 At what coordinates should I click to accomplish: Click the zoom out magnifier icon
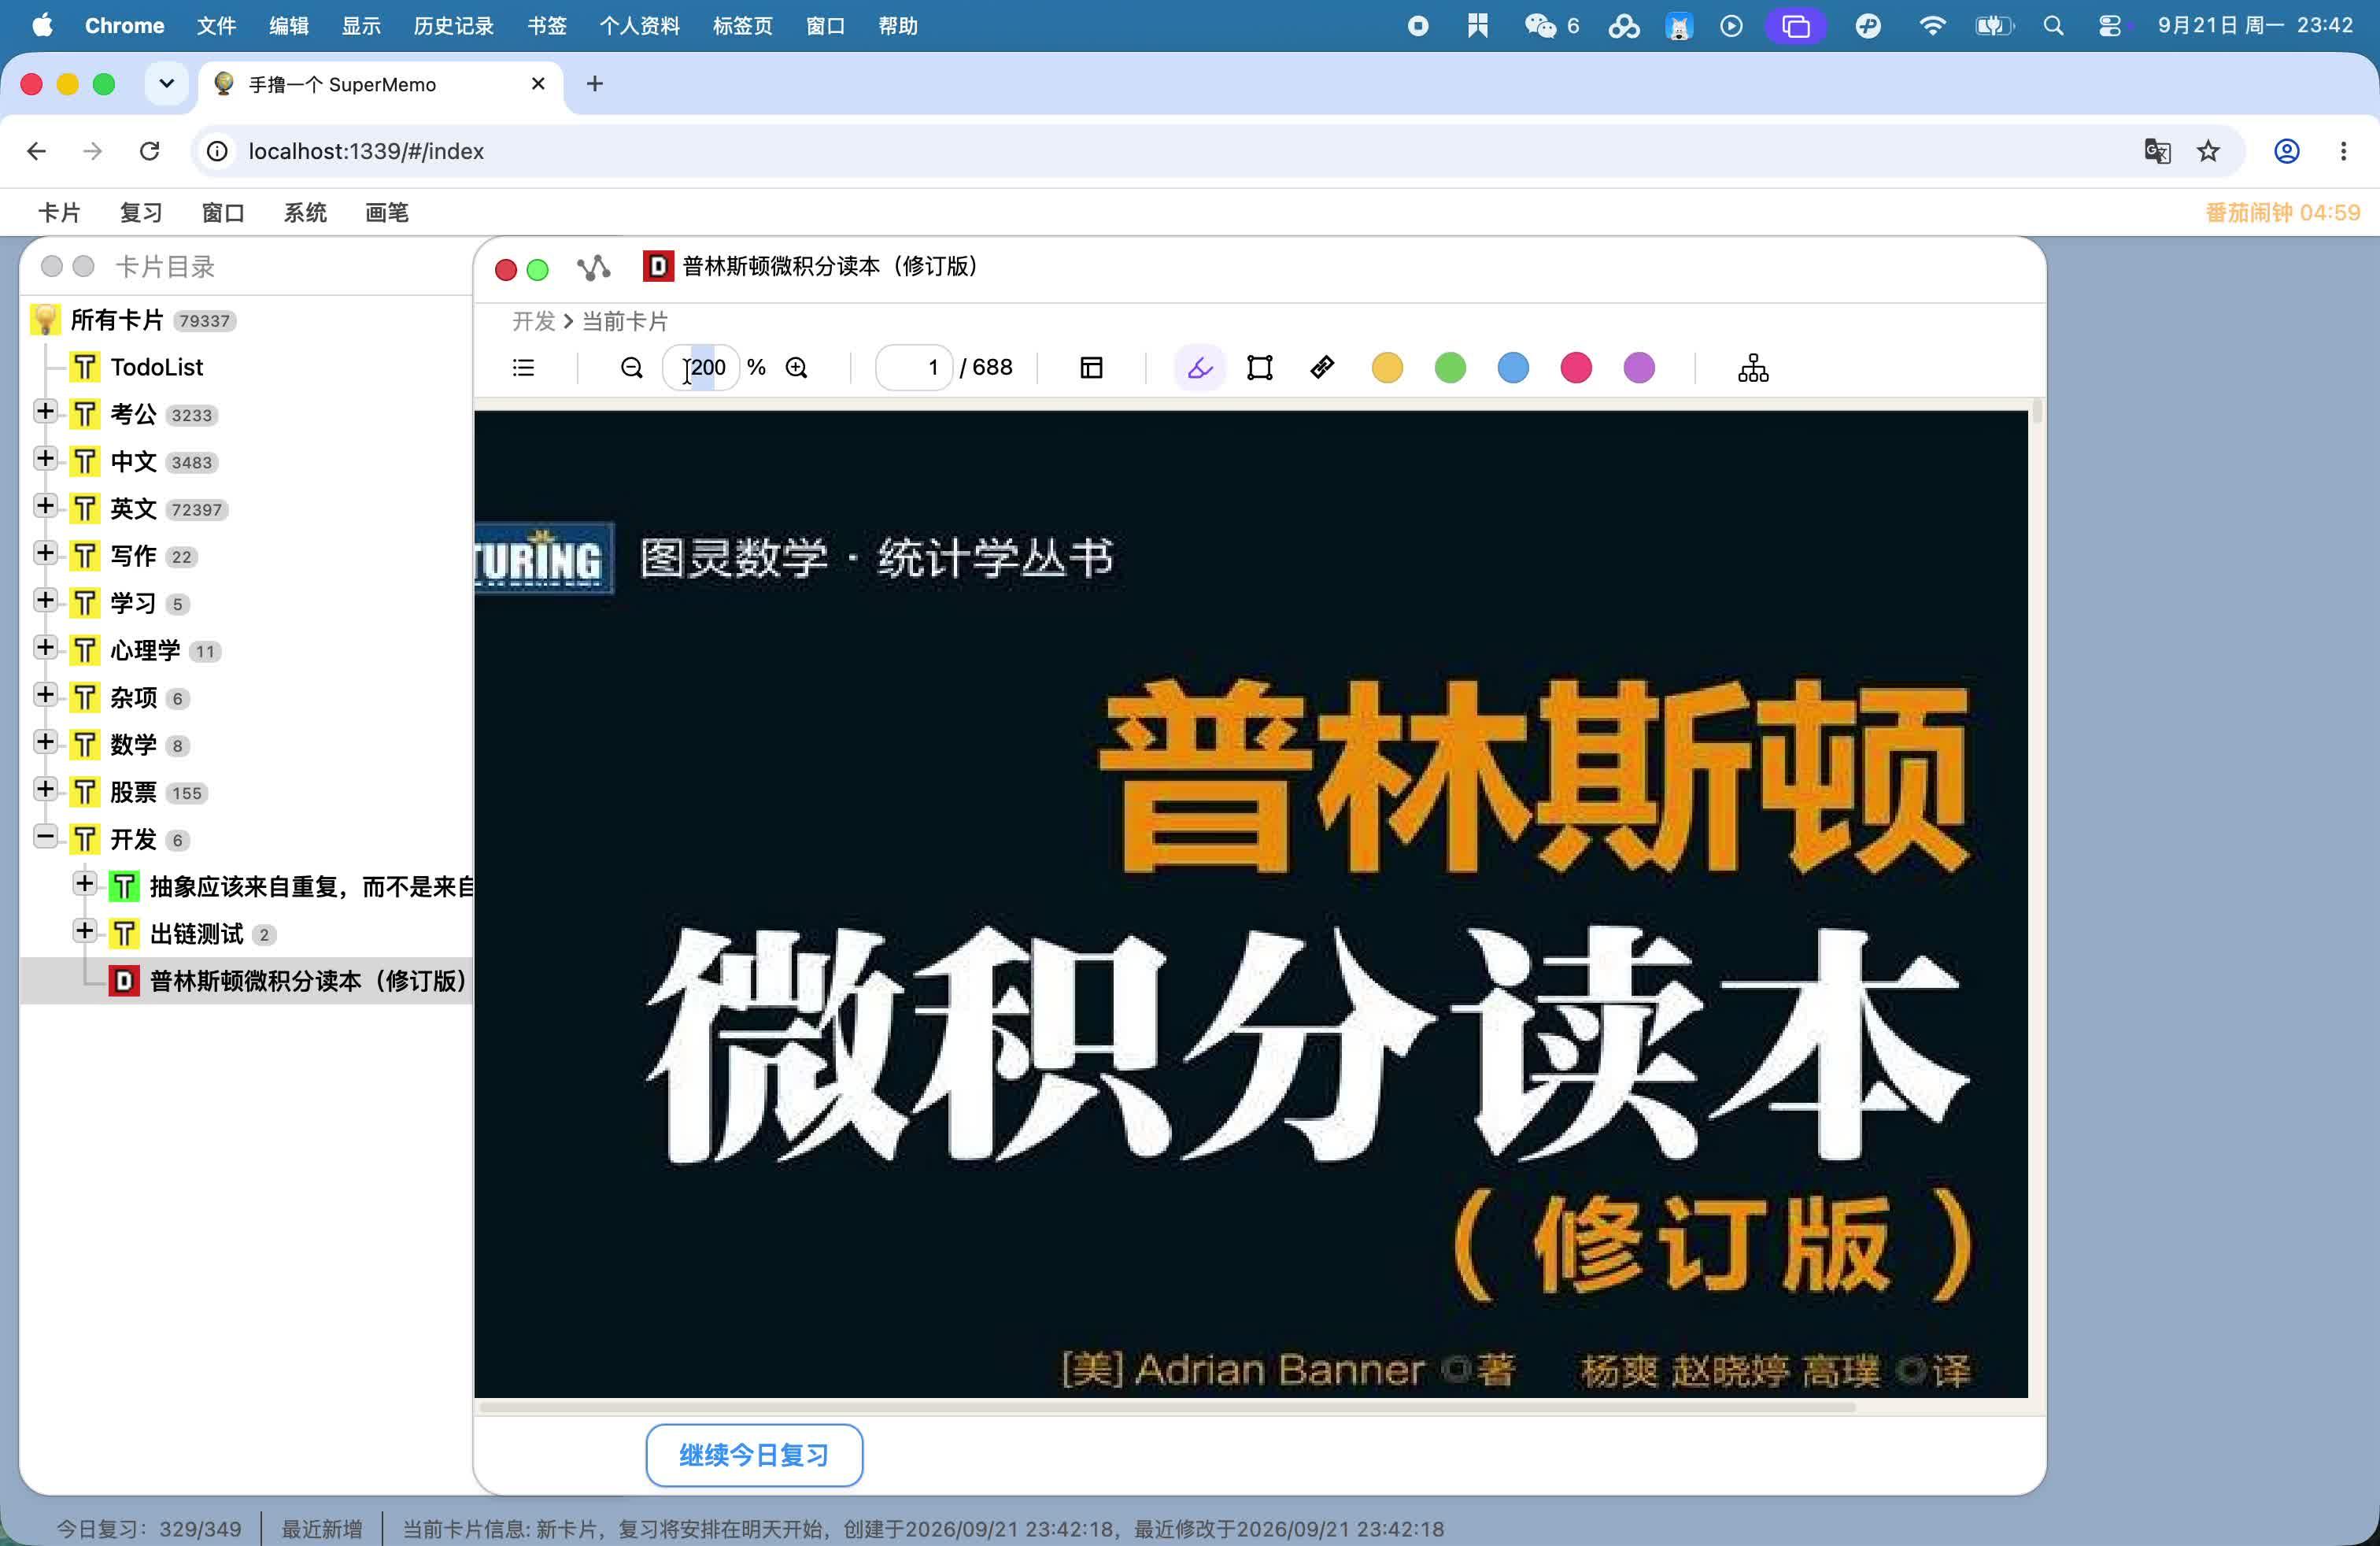click(631, 368)
